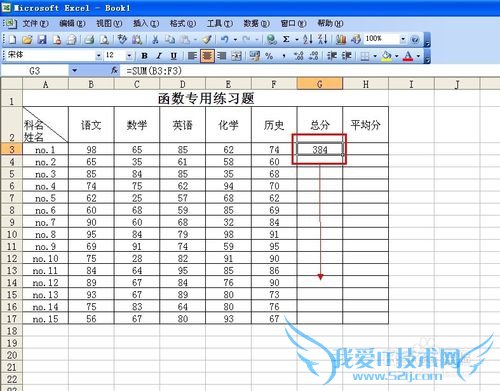
Task: Select column A header
Action: pos(45,84)
